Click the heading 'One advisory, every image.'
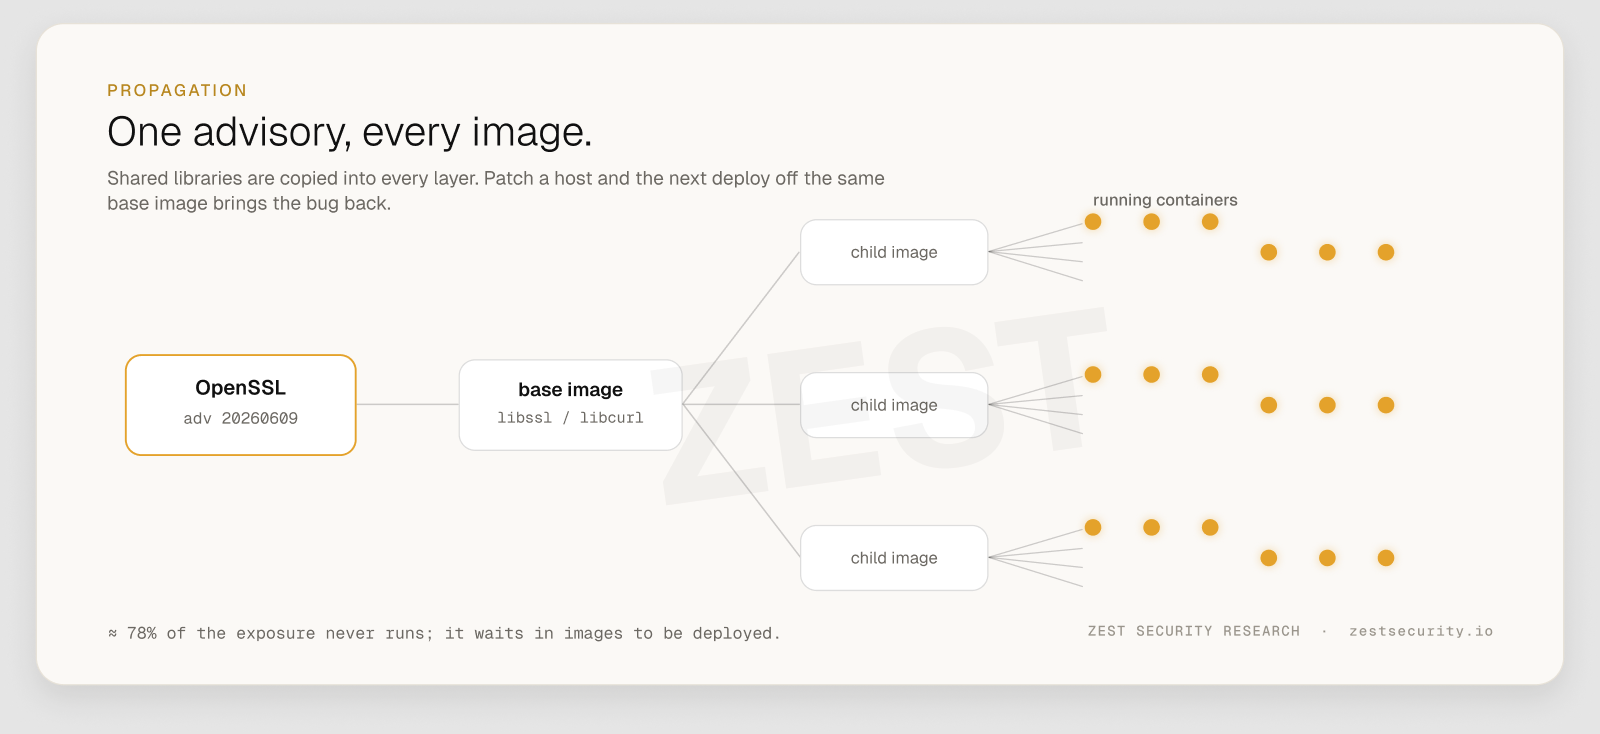Screen dimensions: 1600x734 350,132
